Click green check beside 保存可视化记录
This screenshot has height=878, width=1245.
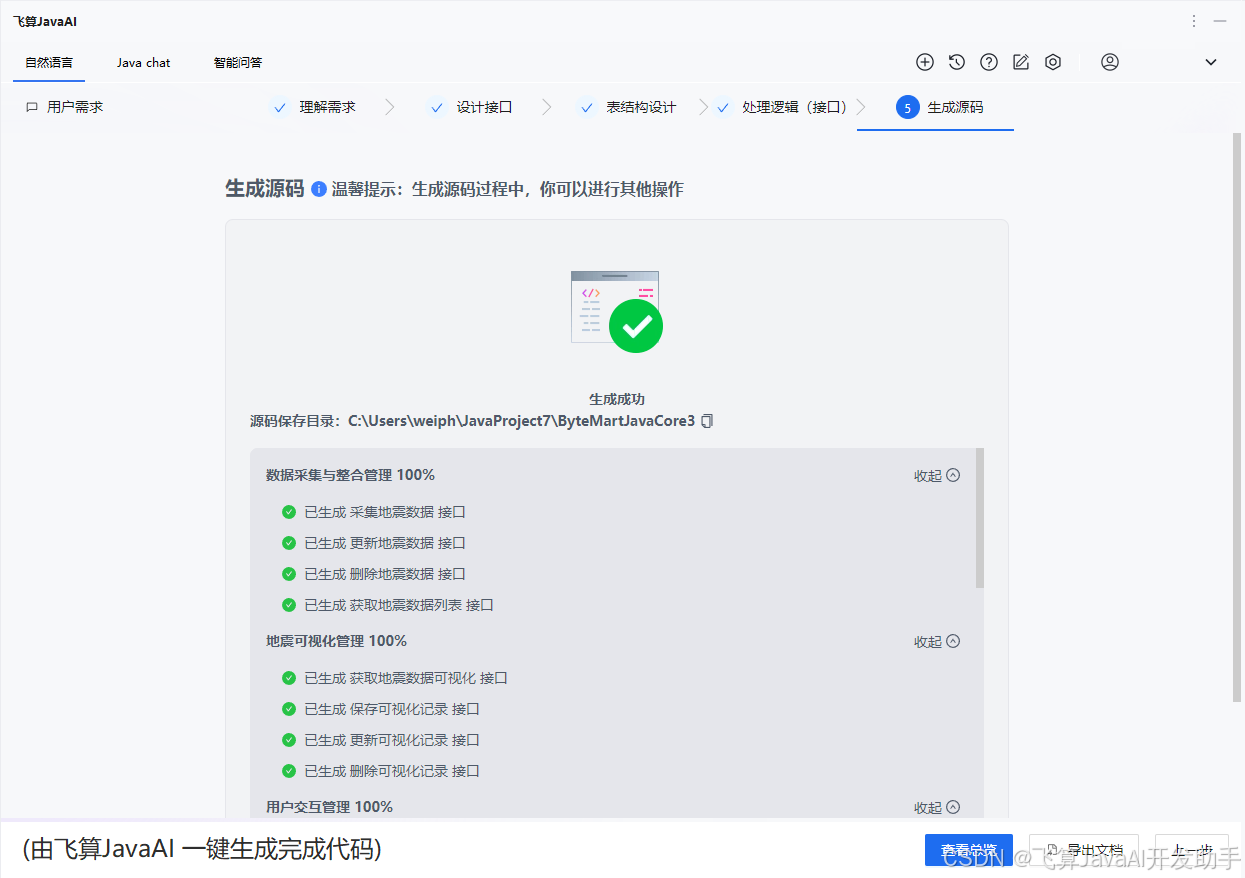pos(289,709)
